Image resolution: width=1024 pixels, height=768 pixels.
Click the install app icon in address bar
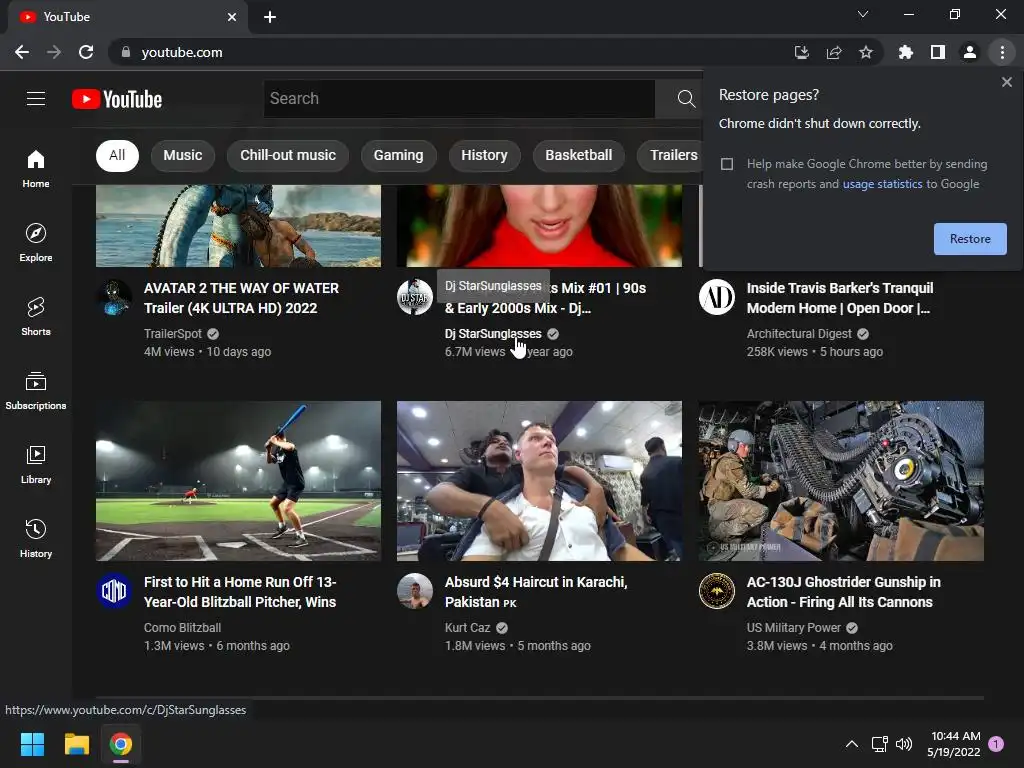(801, 52)
